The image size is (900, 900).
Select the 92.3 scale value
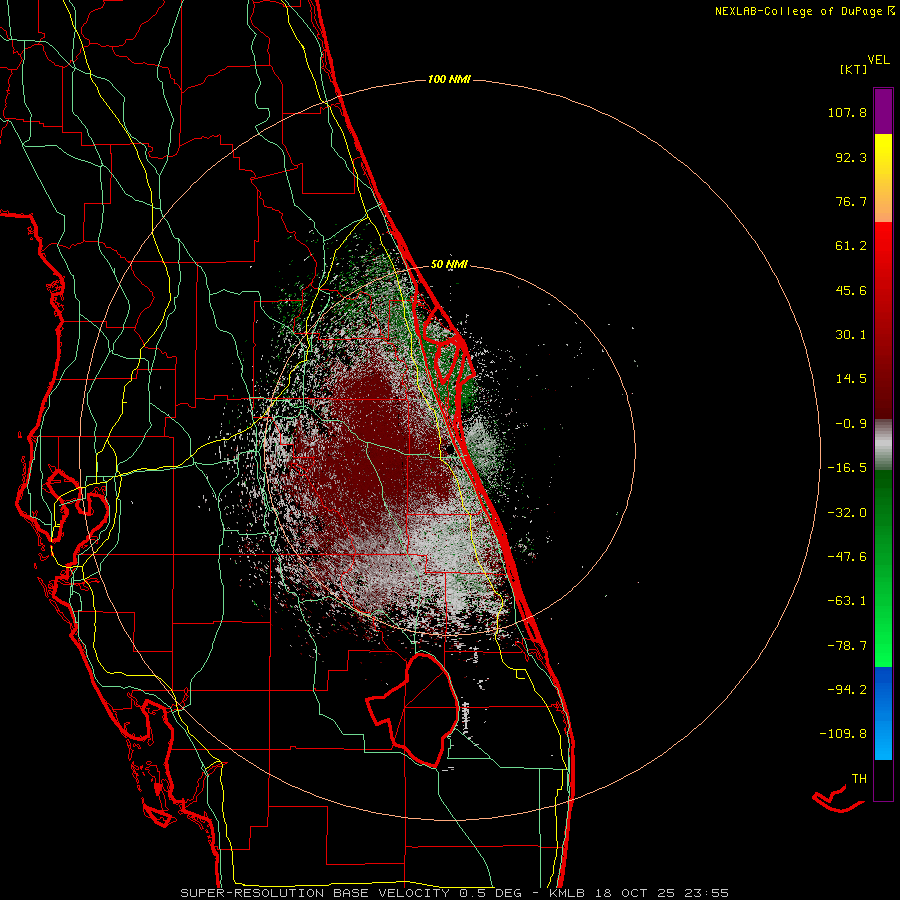[x=851, y=157]
